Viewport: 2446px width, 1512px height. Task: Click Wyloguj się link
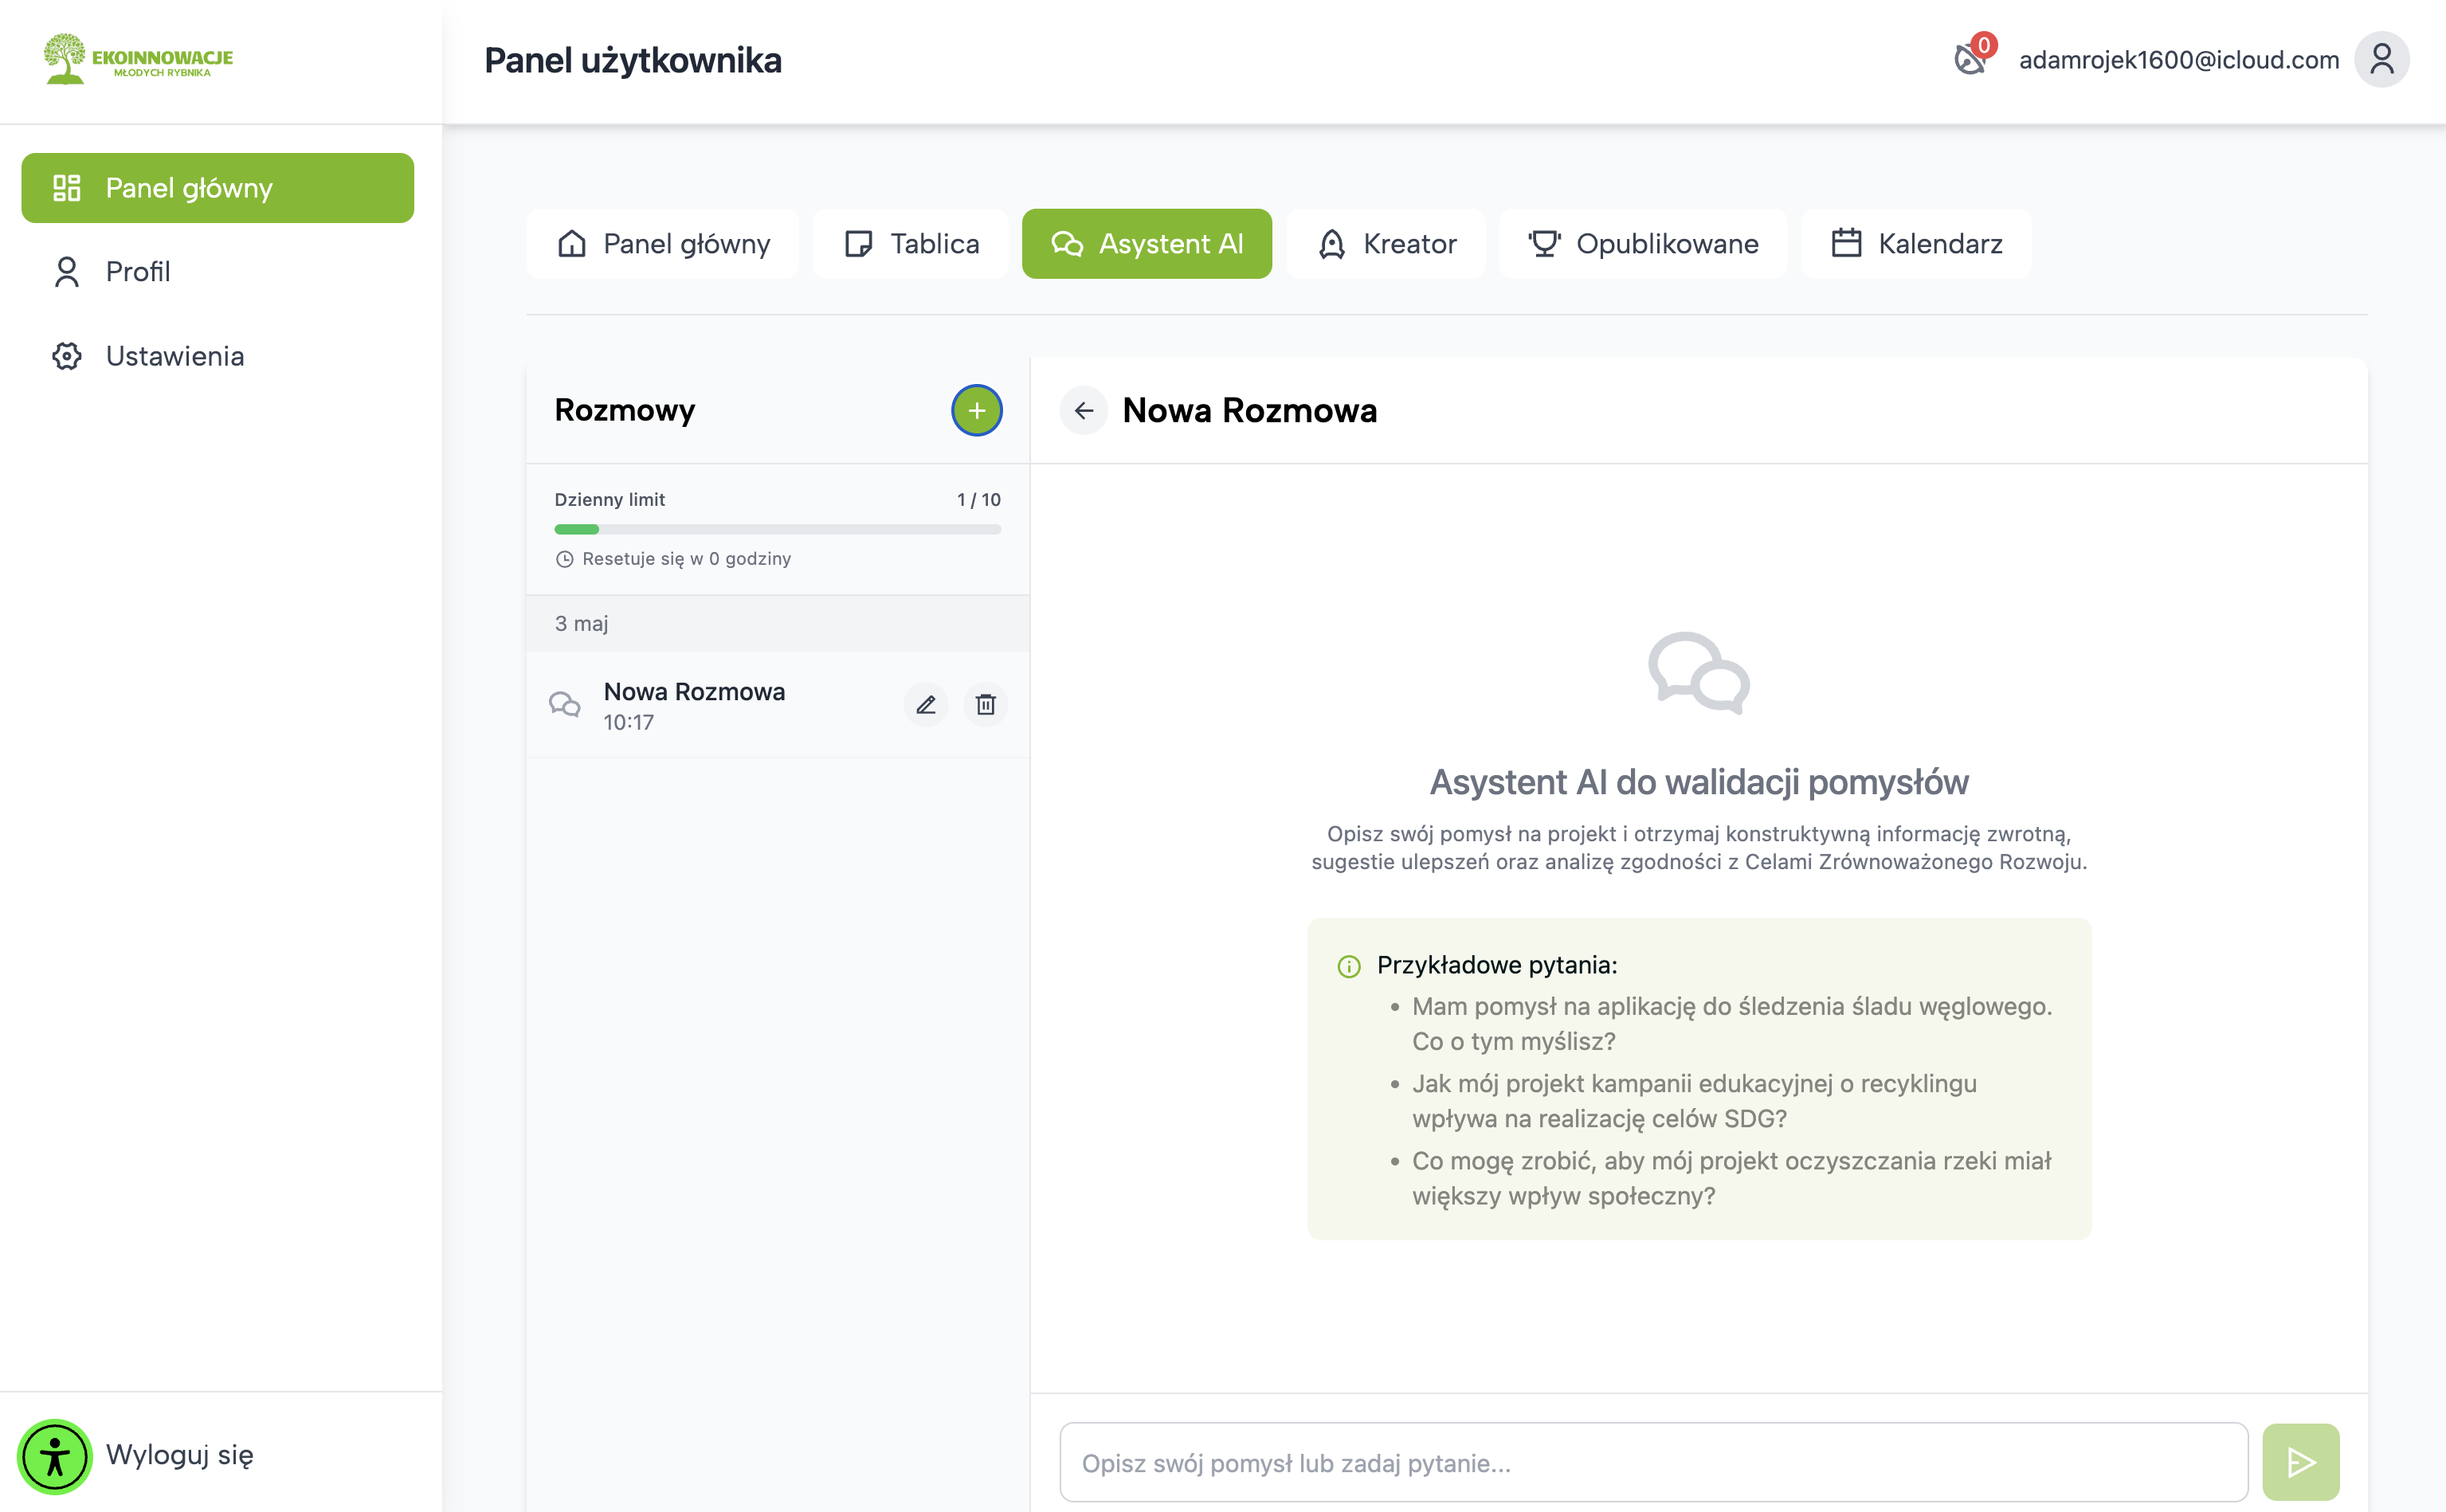click(179, 1454)
